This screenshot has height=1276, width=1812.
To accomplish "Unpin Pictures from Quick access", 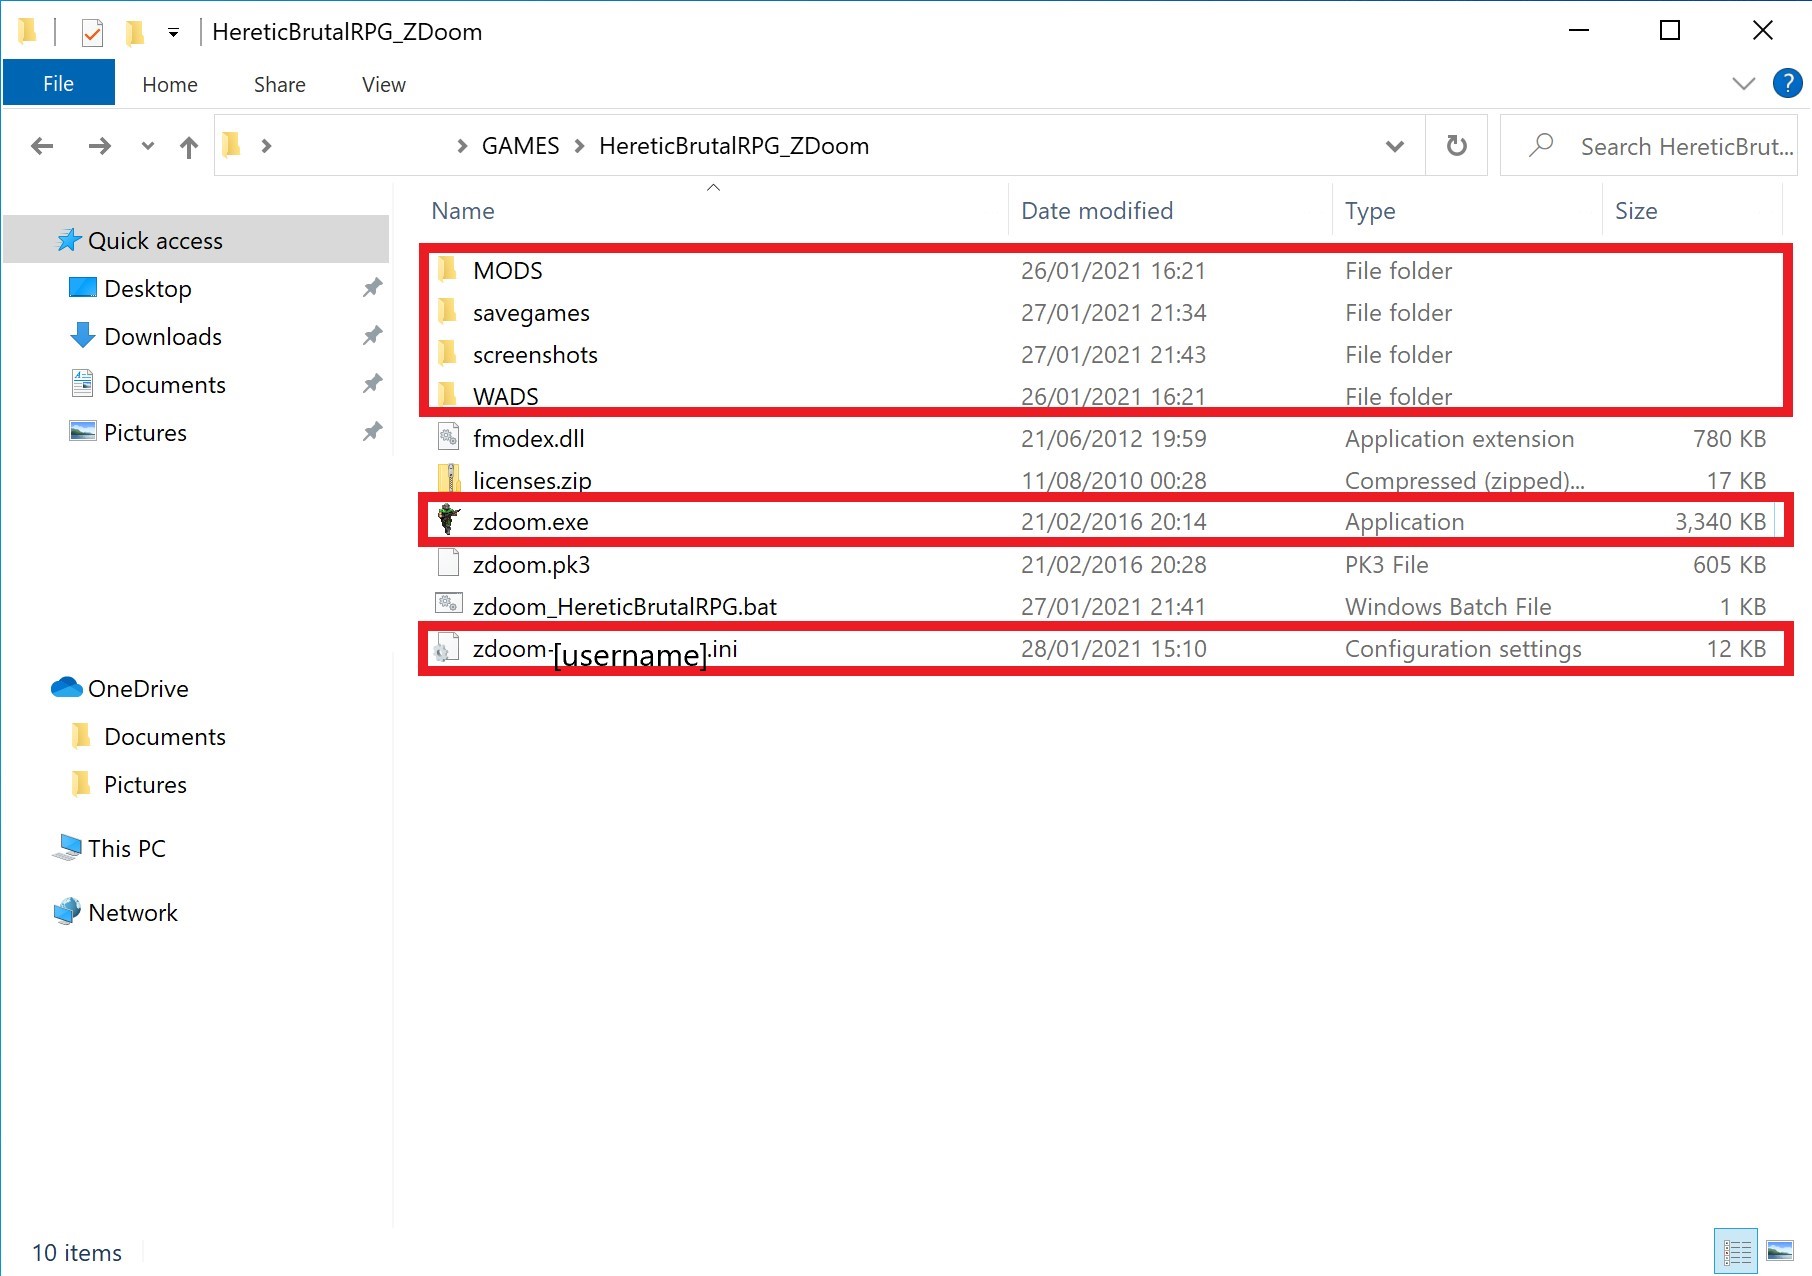I will pyautogui.click(x=372, y=432).
